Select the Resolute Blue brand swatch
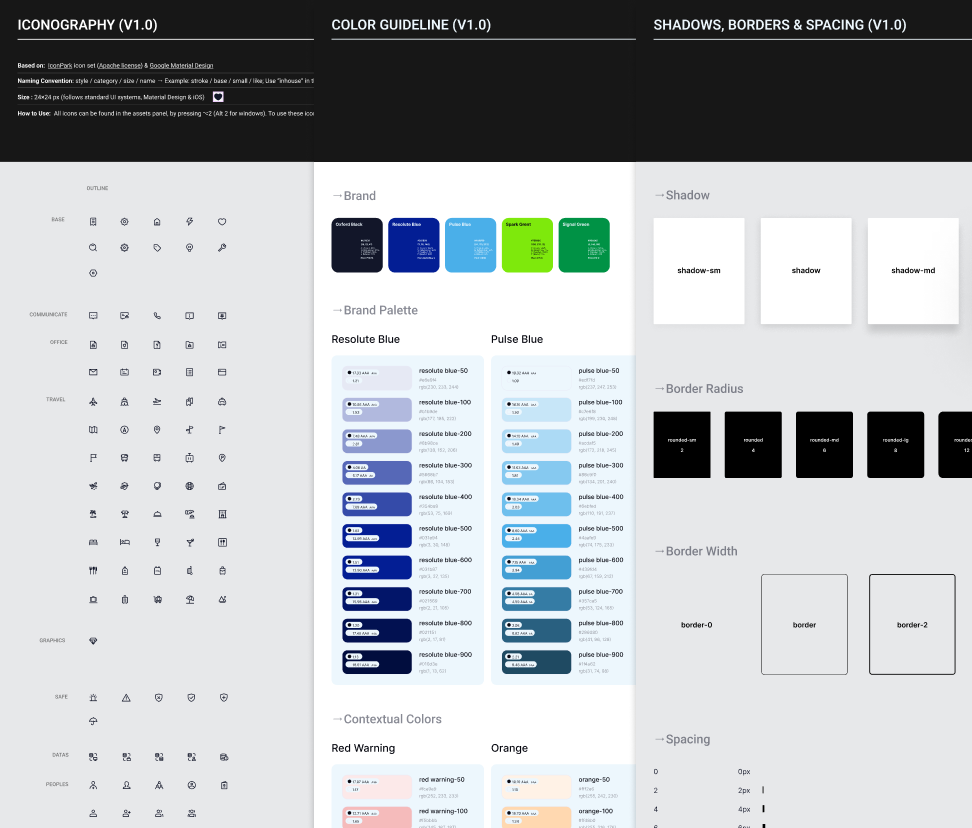The height and width of the screenshot is (828, 972). [x=413, y=245]
